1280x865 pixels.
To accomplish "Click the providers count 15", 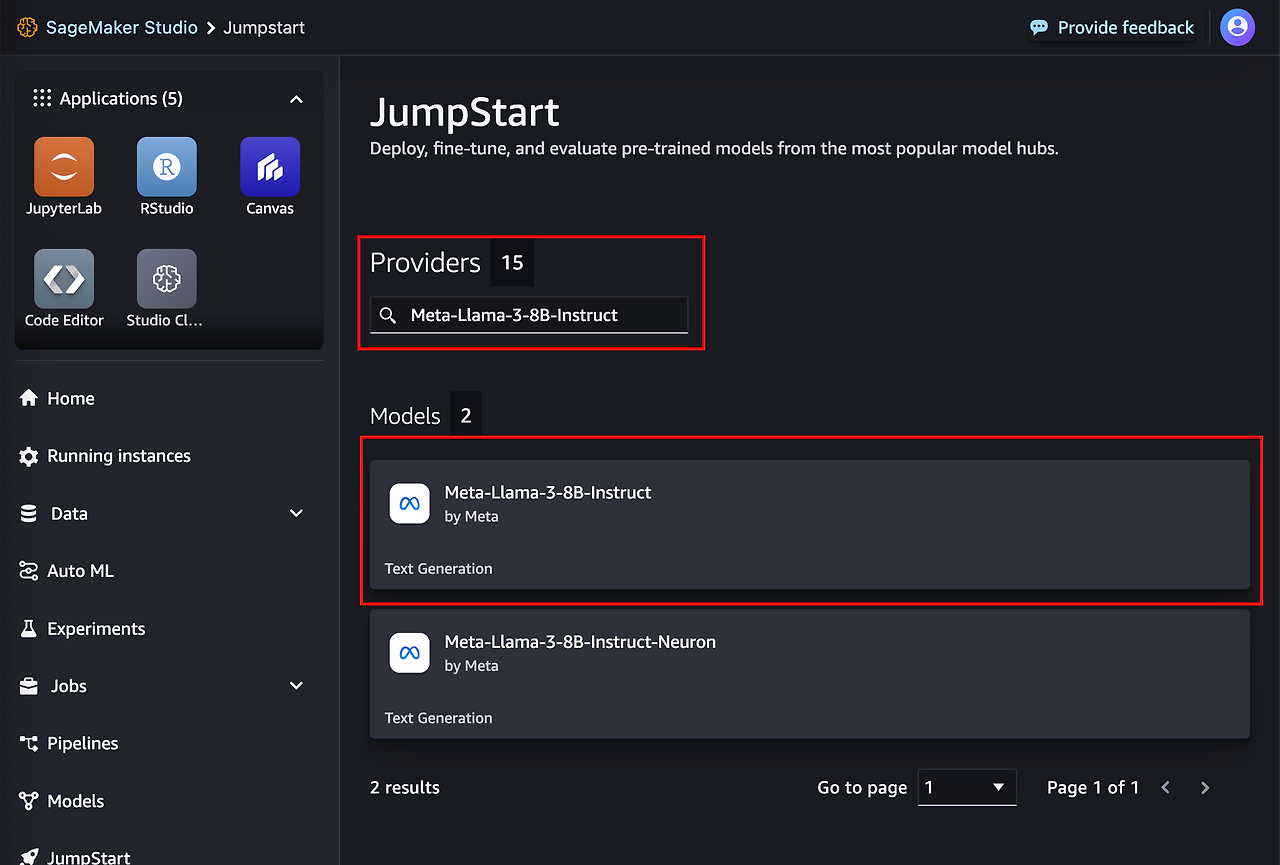I will (x=512, y=262).
